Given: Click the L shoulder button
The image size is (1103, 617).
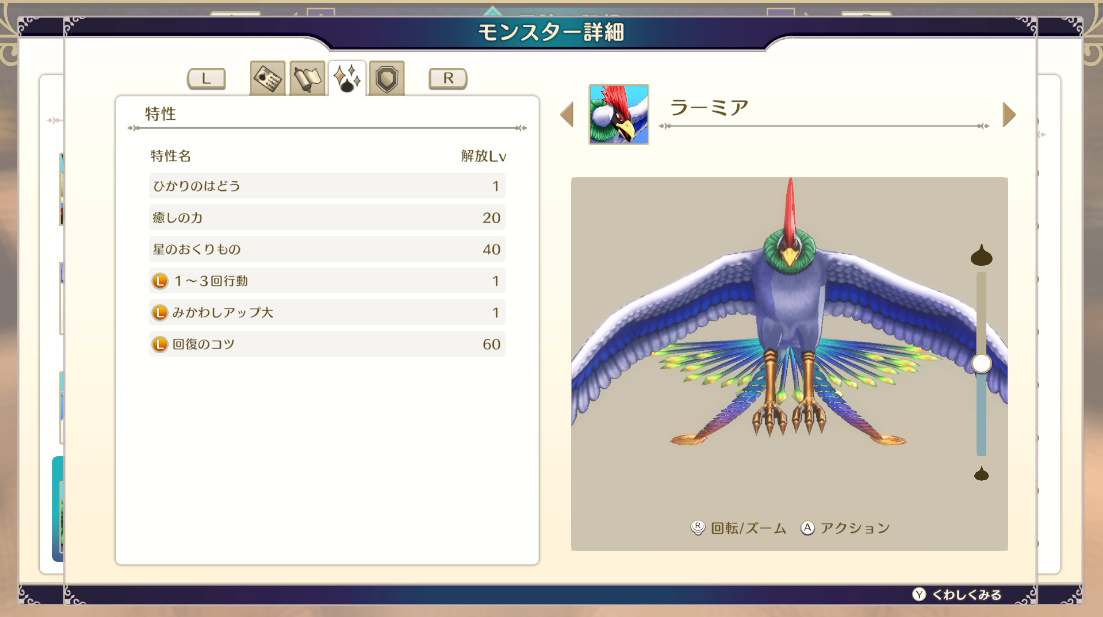Looking at the screenshot, I should click(x=206, y=78).
